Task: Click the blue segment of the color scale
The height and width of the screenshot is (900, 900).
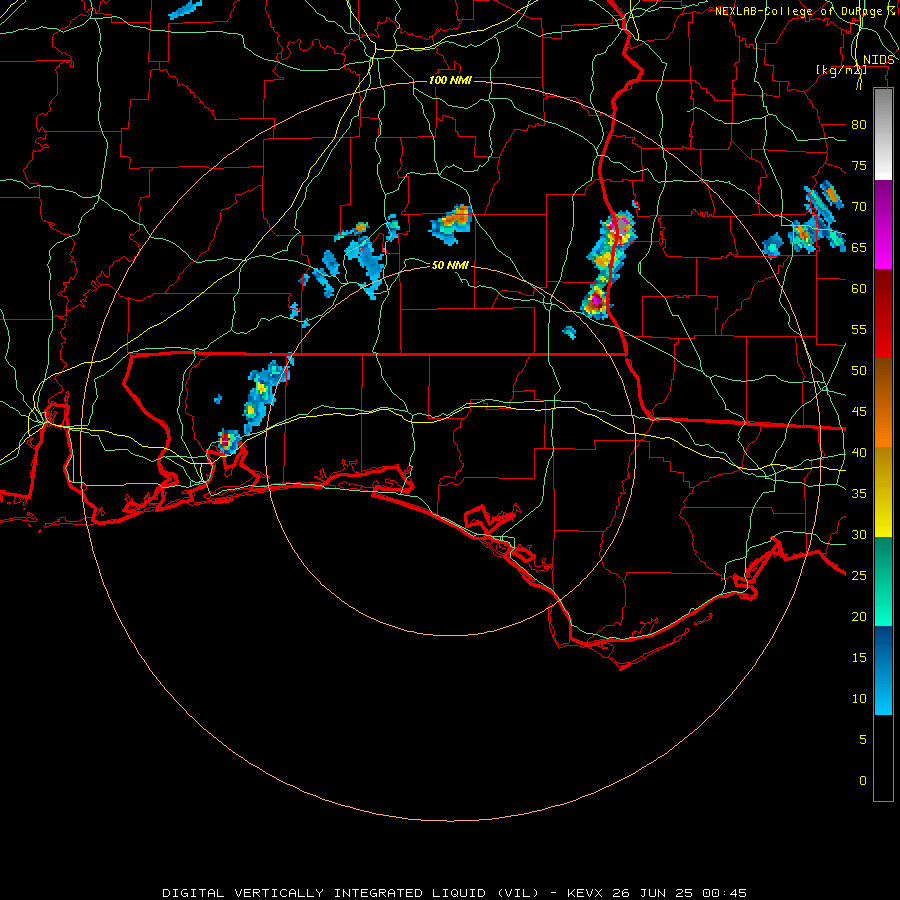Action: point(883,670)
